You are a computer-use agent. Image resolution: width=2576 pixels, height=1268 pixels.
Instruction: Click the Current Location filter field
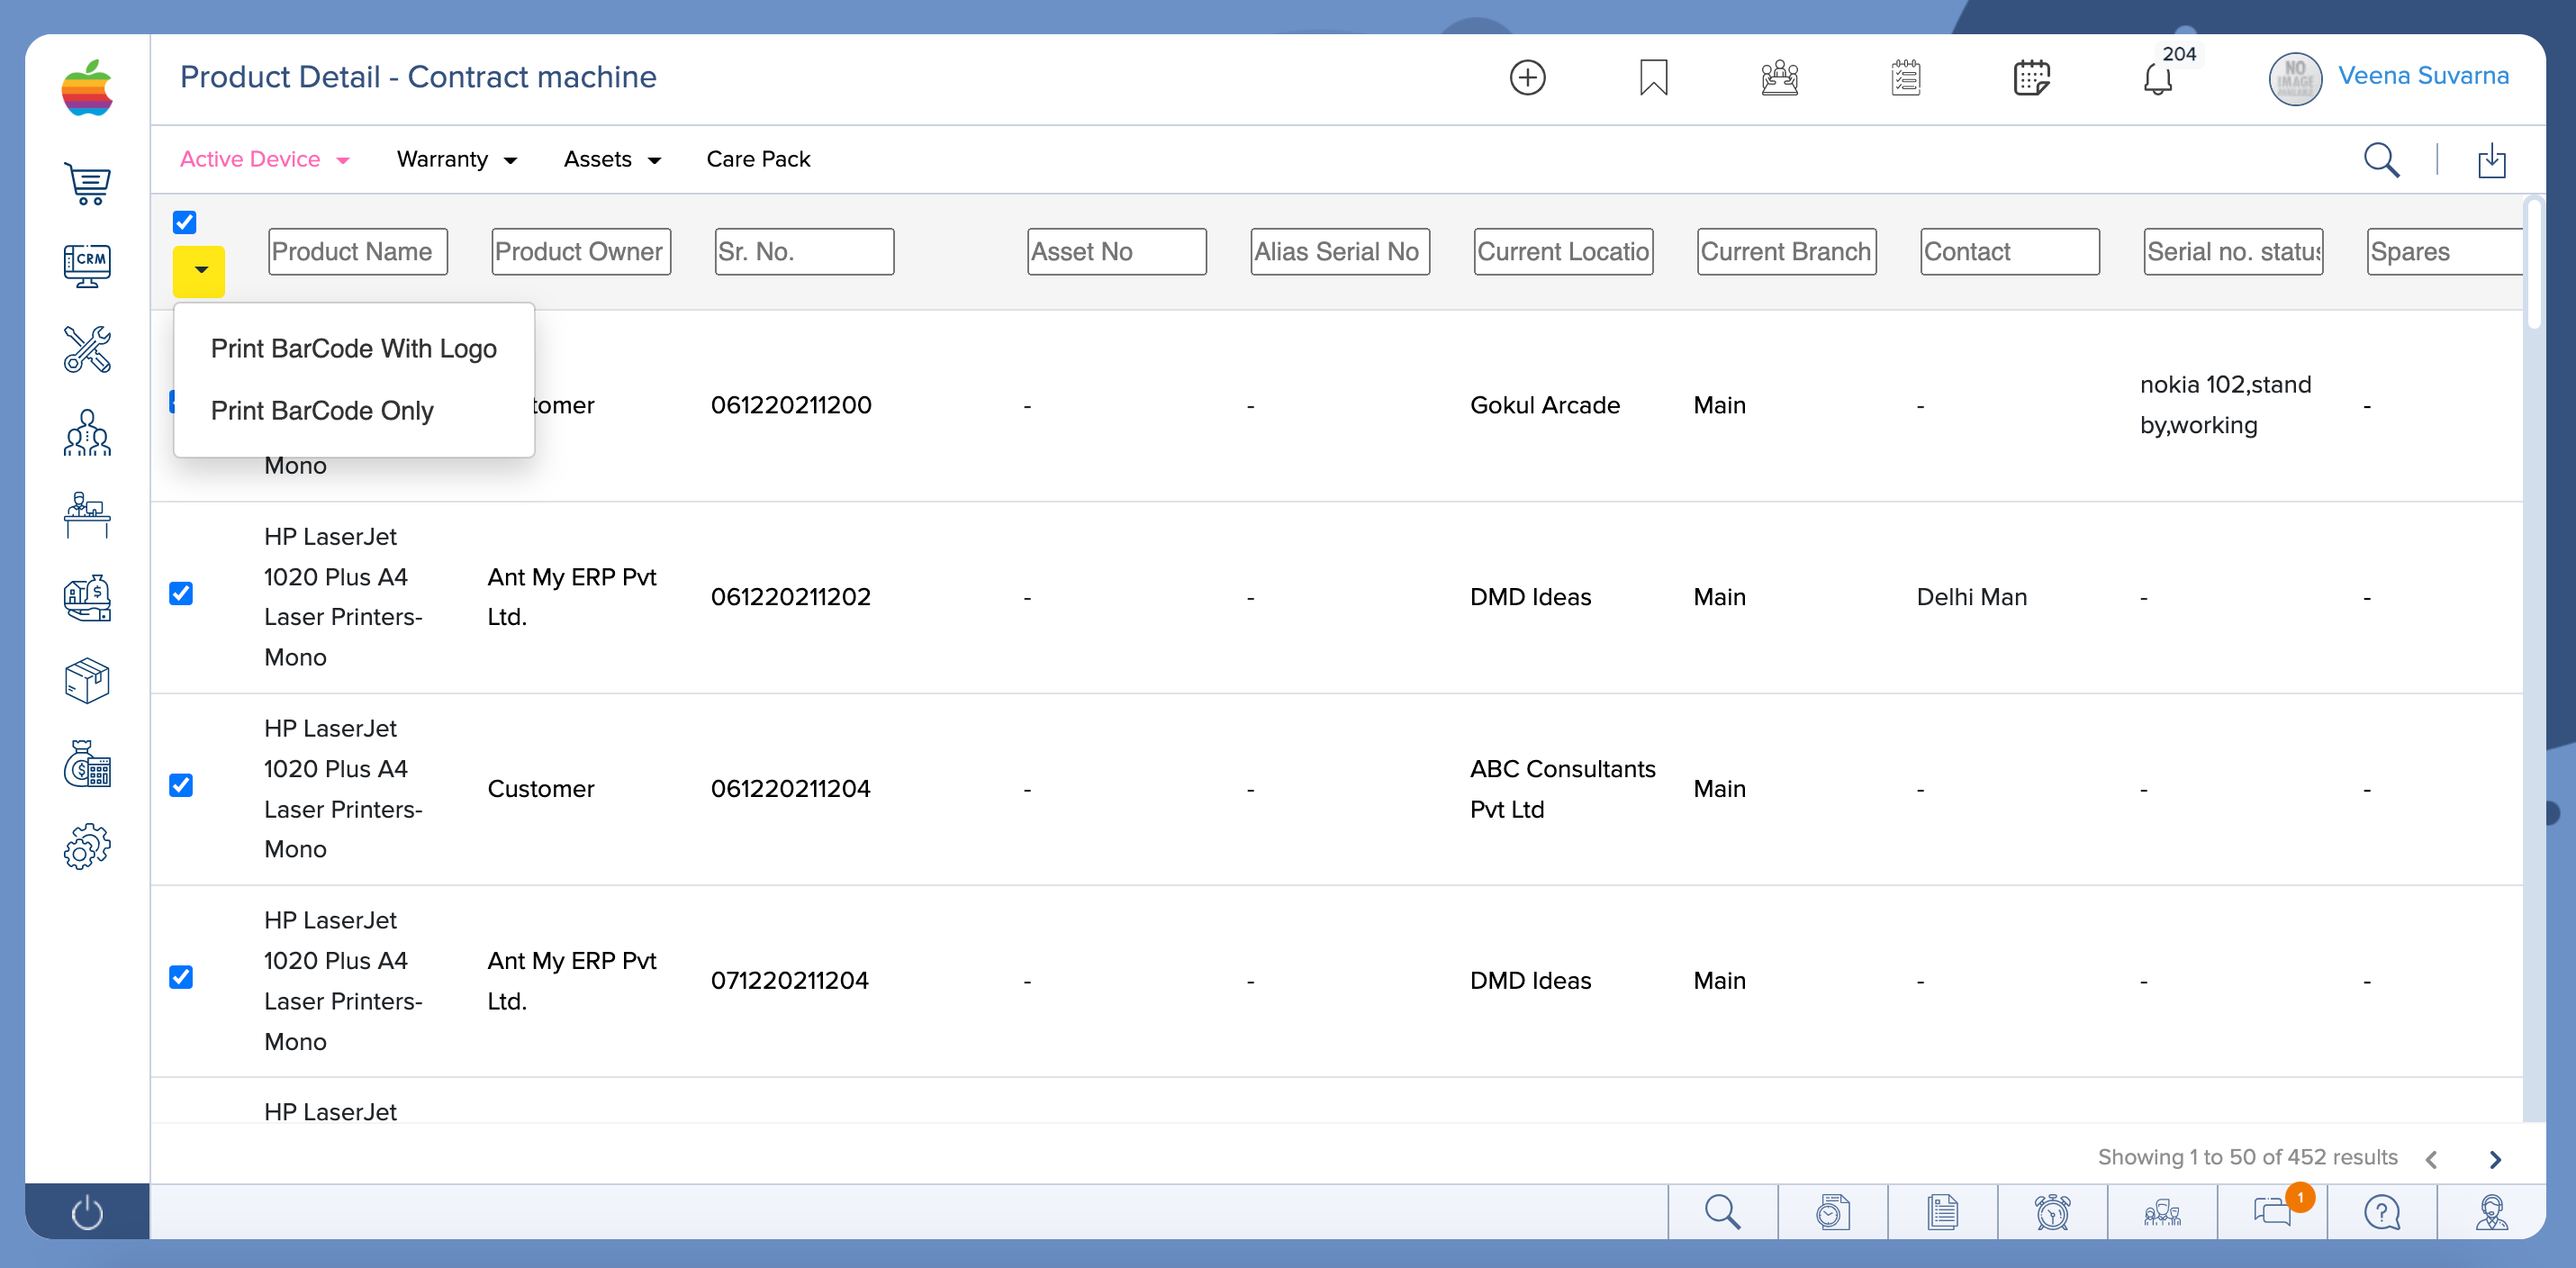click(1563, 251)
